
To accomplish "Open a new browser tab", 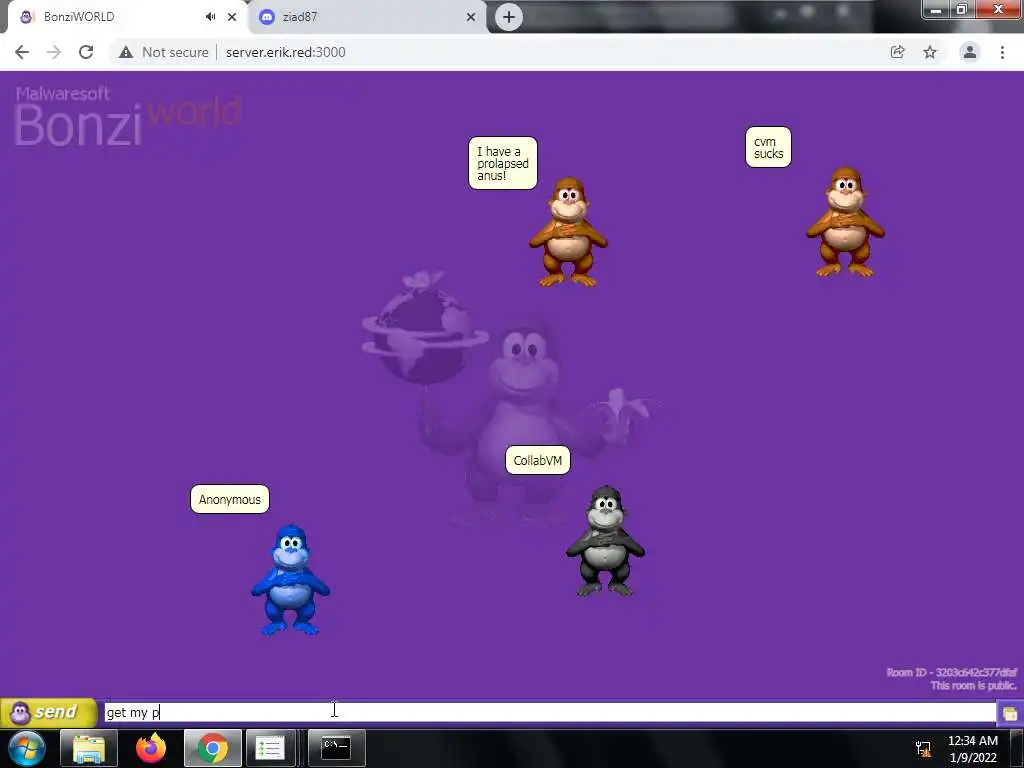I will 509,17.
